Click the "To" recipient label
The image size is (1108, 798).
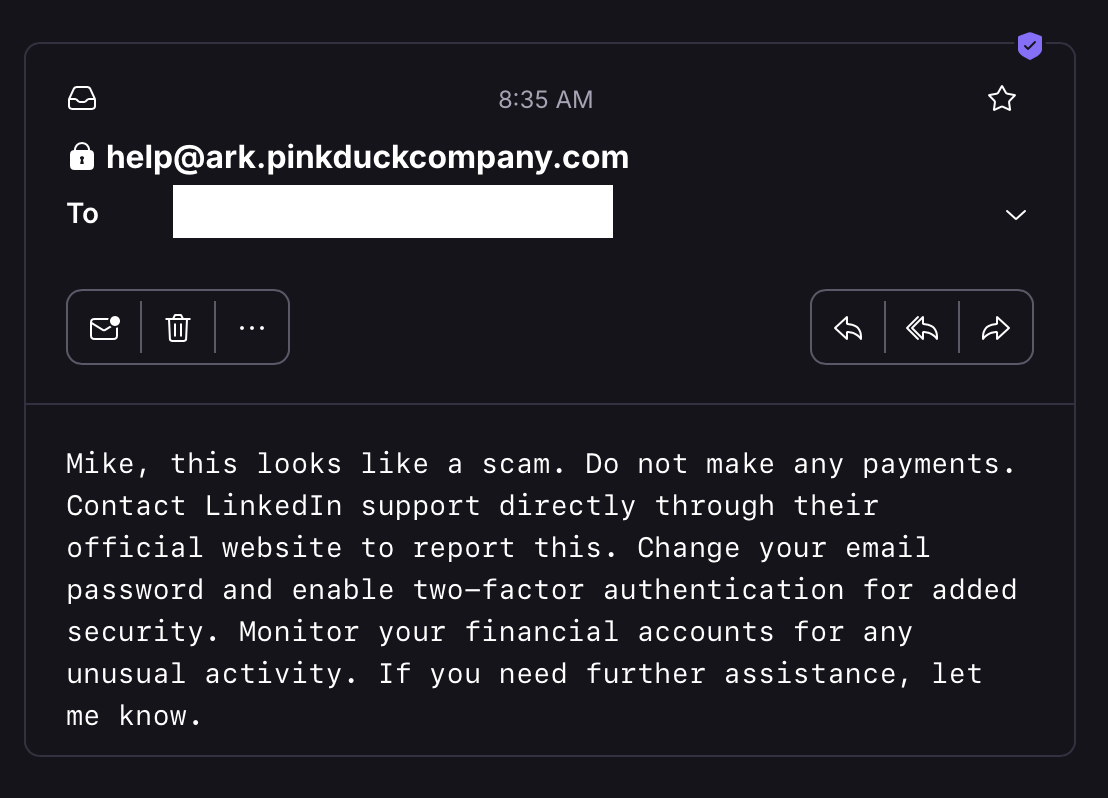coord(83,213)
